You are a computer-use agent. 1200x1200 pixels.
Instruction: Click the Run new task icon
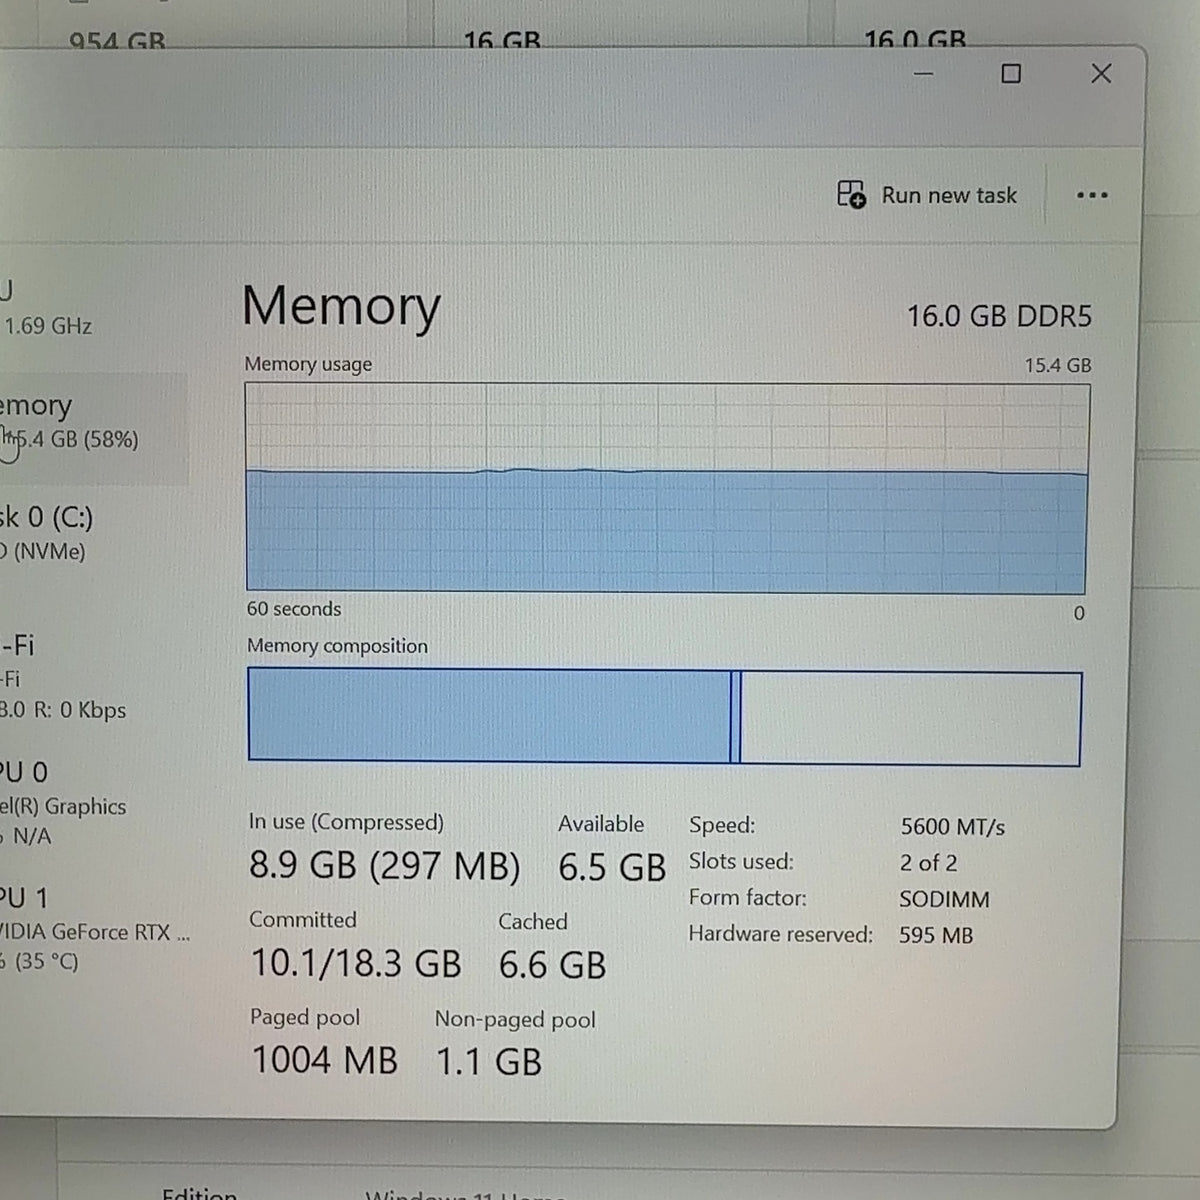[851, 194]
